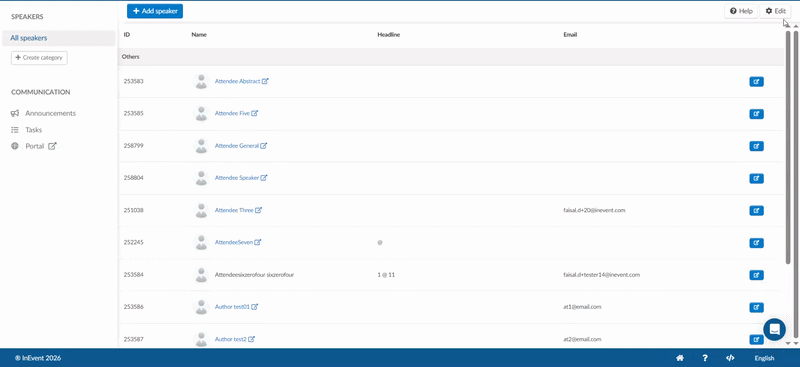Click avatar of Attendeesixzerofour sixzerofour
This screenshot has height=367, width=800.
202,275
